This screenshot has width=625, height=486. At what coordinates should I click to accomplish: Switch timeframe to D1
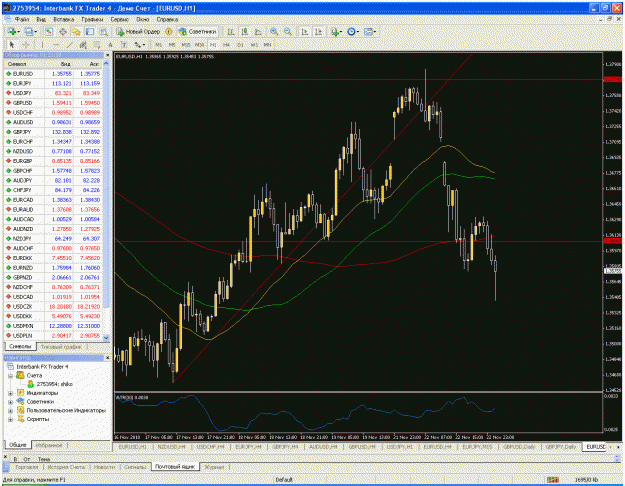(240, 45)
